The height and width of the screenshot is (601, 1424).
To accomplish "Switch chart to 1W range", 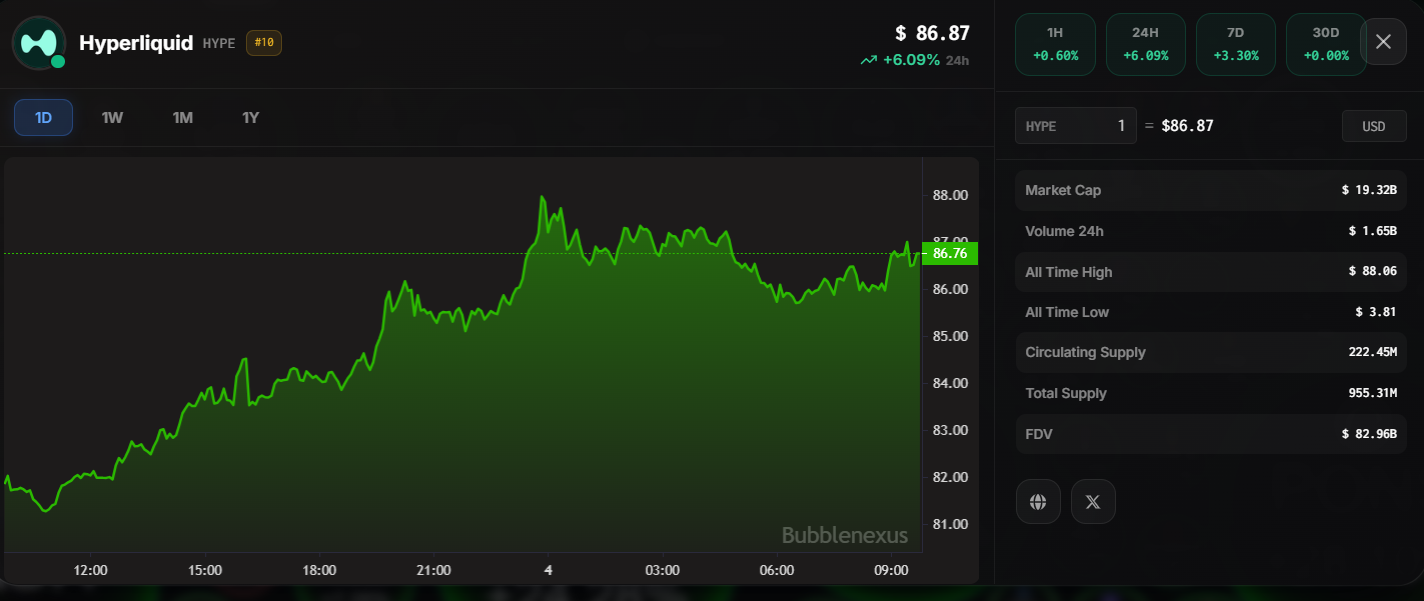I will coord(112,118).
